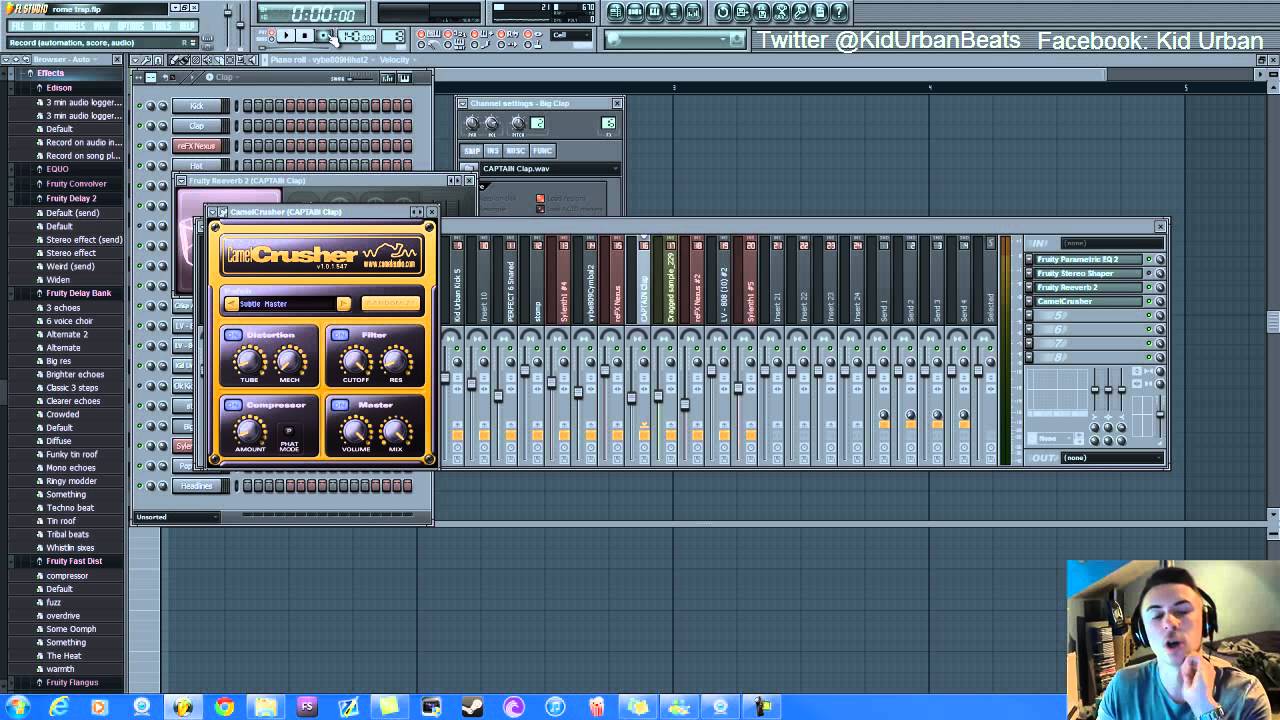
Task: Switch to MISC tab in Channel settings
Action: (x=516, y=151)
